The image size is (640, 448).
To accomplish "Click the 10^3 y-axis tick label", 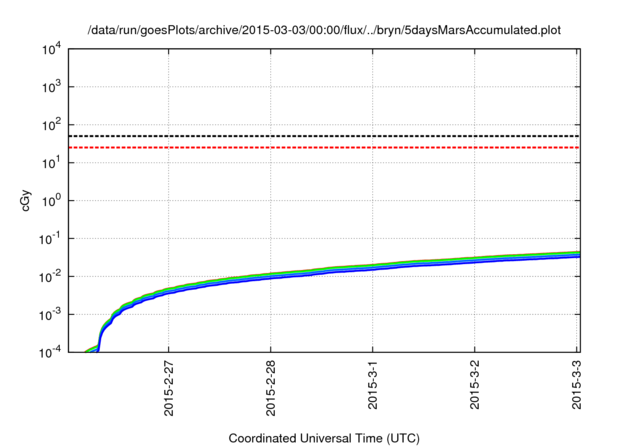I will point(51,88).
